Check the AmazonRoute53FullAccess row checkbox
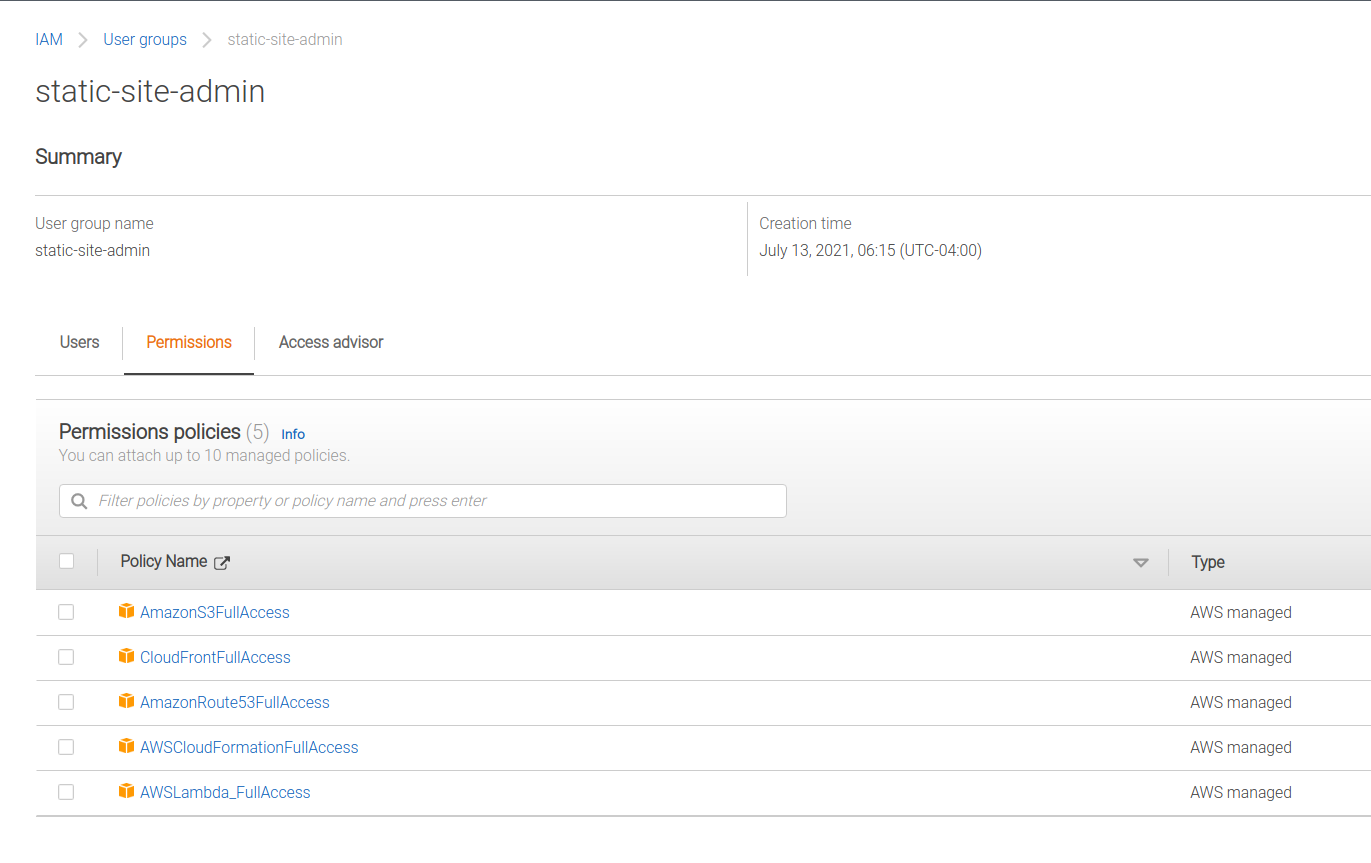The width and height of the screenshot is (1371, 863). coord(66,702)
